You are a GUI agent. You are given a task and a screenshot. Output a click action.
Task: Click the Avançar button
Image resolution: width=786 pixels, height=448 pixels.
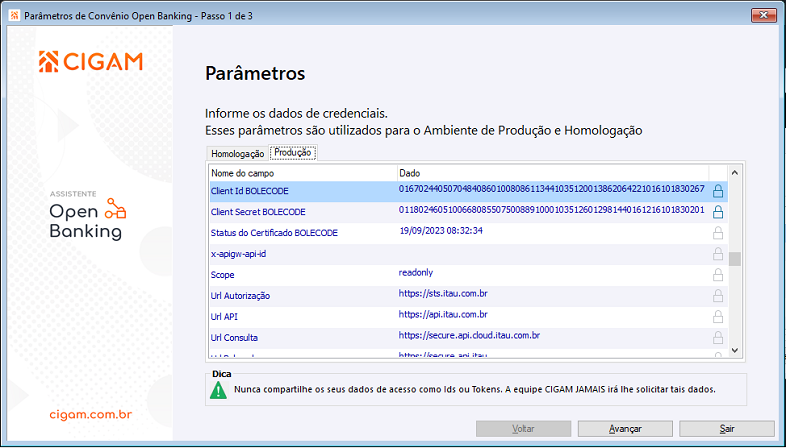(x=625, y=429)
